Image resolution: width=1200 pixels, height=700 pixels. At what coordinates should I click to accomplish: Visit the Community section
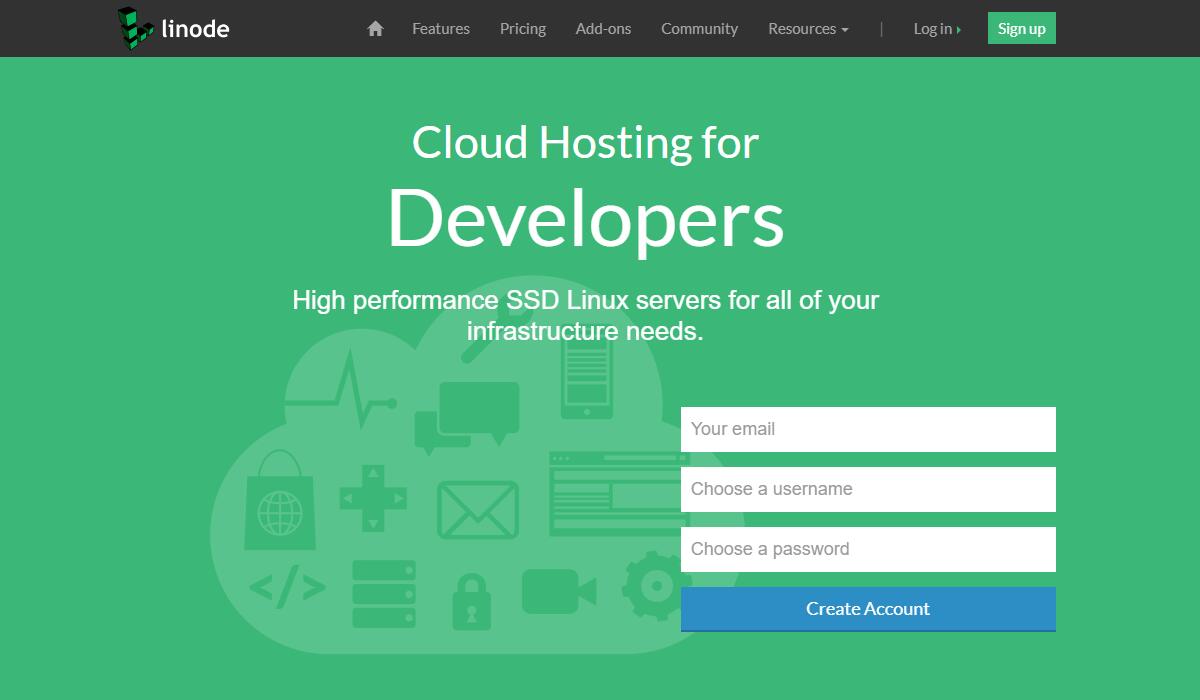[699, 29]
